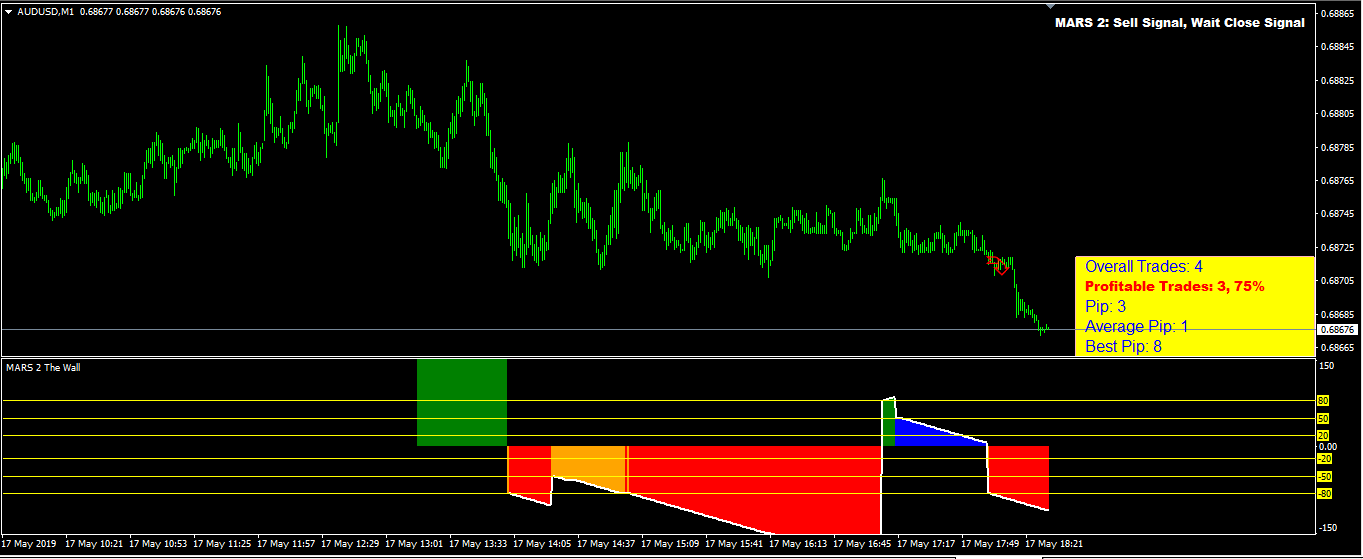Click the indicator level label -50

click(x=1323, y=477)
